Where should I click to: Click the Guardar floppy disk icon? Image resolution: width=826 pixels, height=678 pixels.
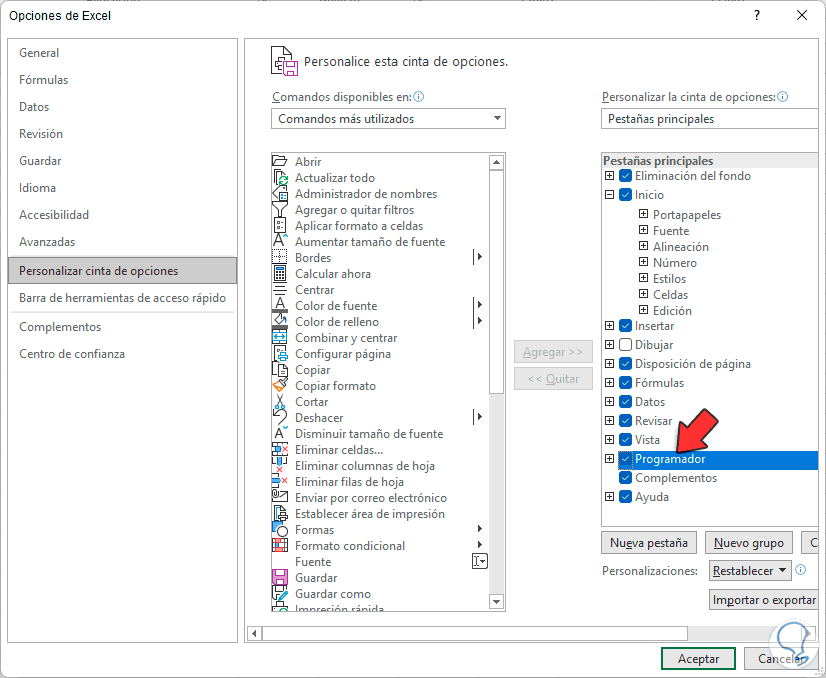pyautogui.click(x=279, y=578)
